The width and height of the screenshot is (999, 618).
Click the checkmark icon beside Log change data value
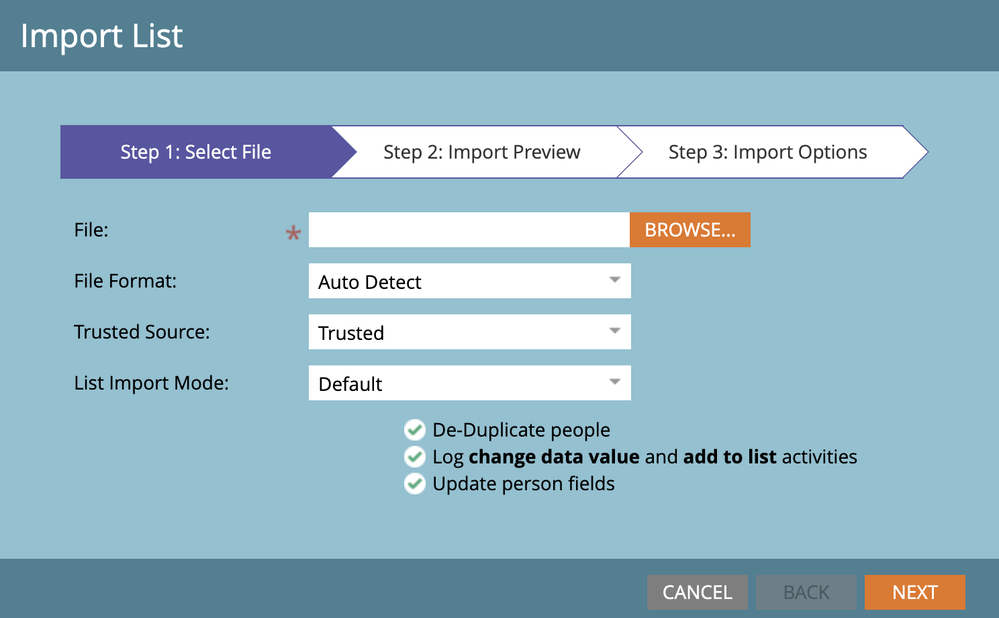(x=414, y=457)
